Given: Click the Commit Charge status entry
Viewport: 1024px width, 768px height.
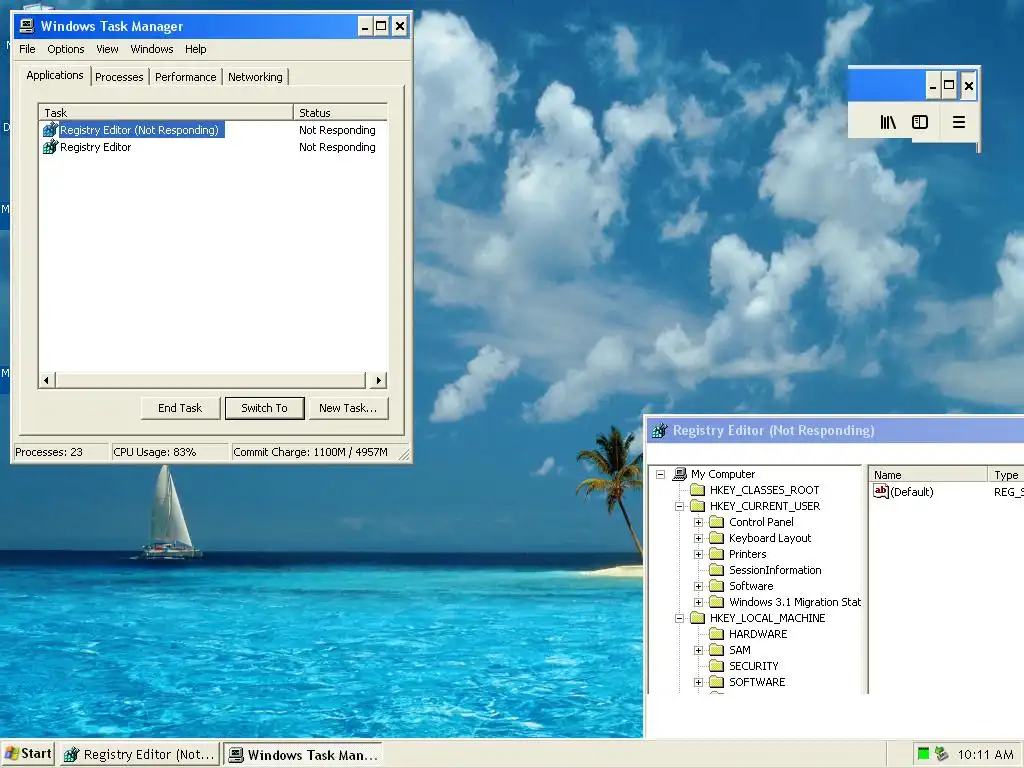Looking at the screenshot, I should pos(311,452).
